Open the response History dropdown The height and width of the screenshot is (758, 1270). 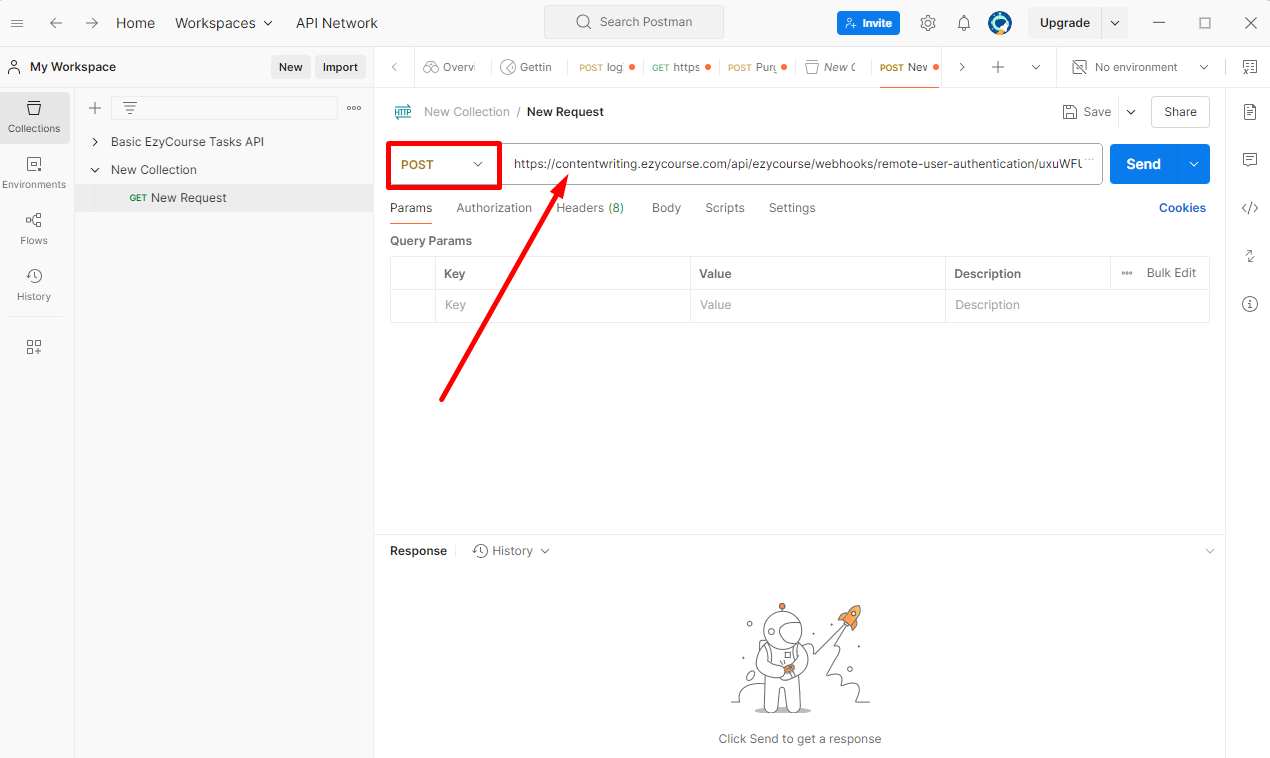pos(511,551)
